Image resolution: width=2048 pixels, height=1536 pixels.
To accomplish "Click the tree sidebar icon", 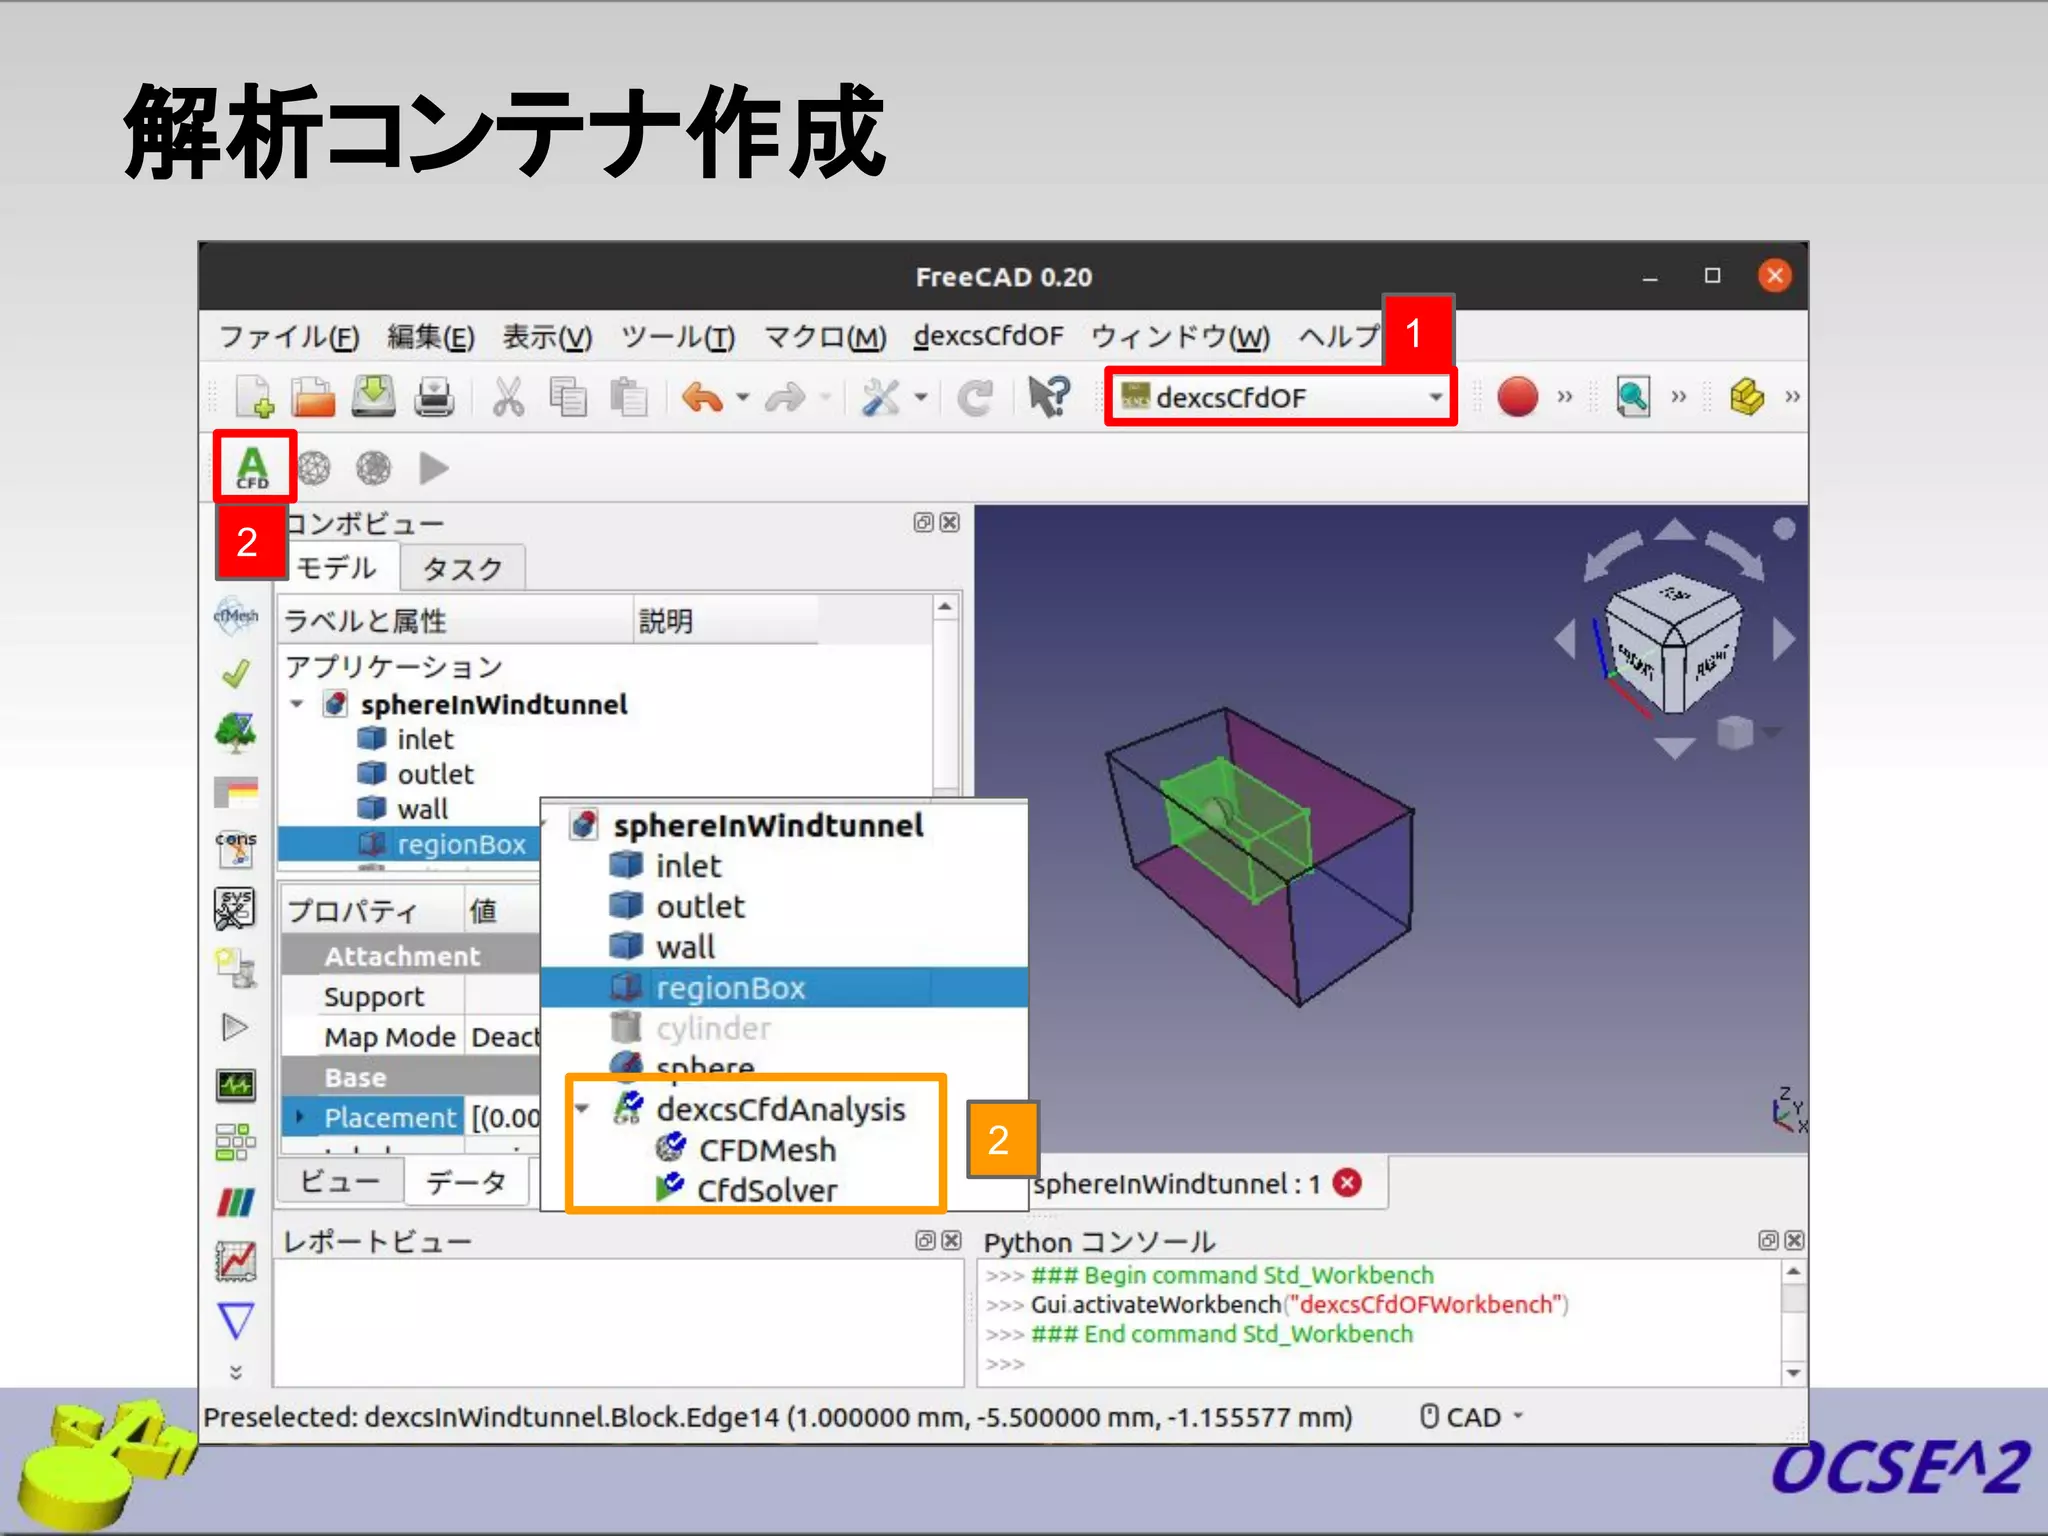I will coord(236,732).
